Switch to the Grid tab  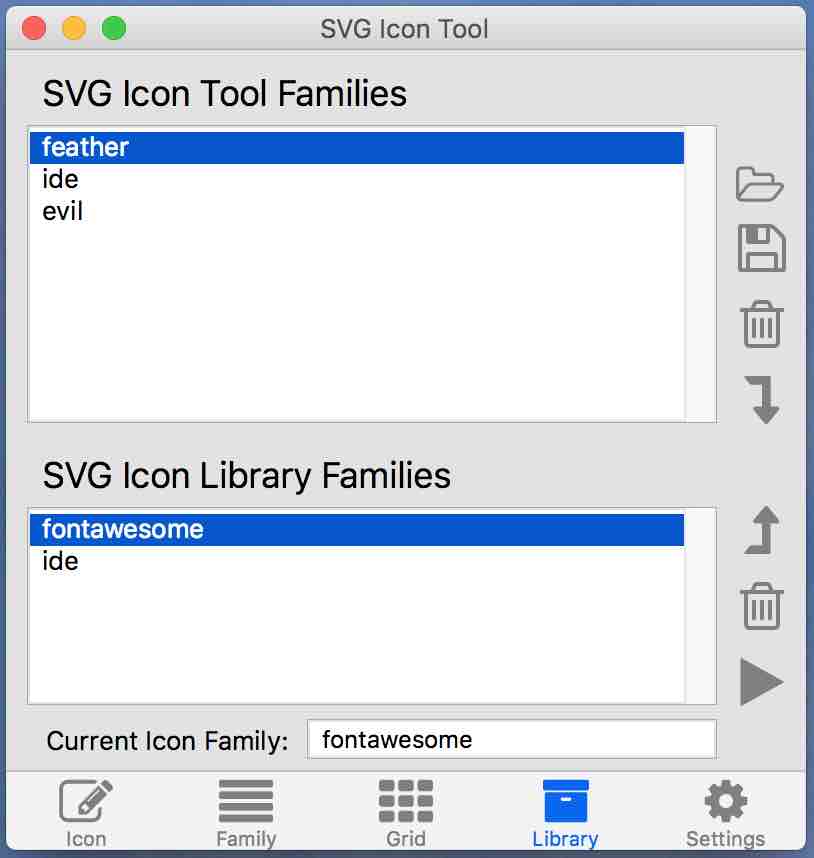406,812
